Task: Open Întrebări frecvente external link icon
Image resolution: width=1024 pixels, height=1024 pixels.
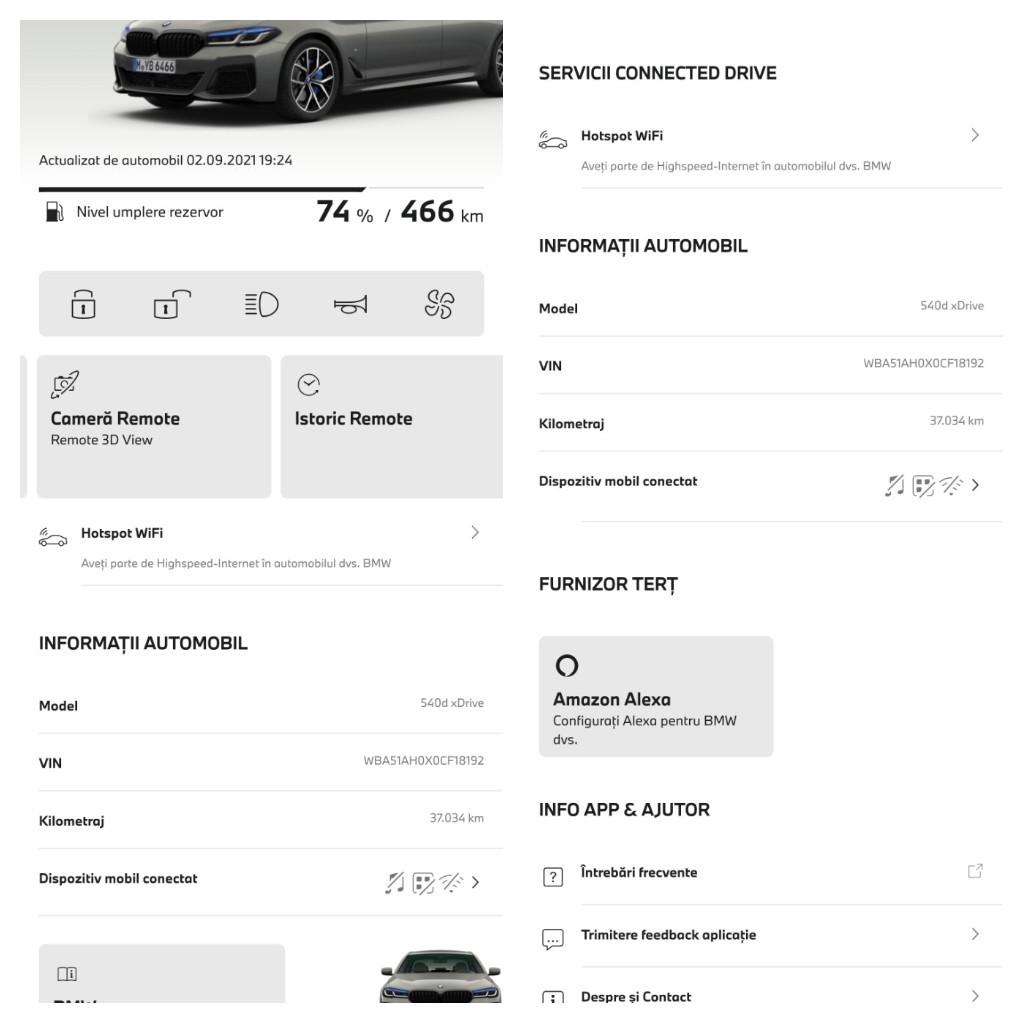Action: coord(975,871)
